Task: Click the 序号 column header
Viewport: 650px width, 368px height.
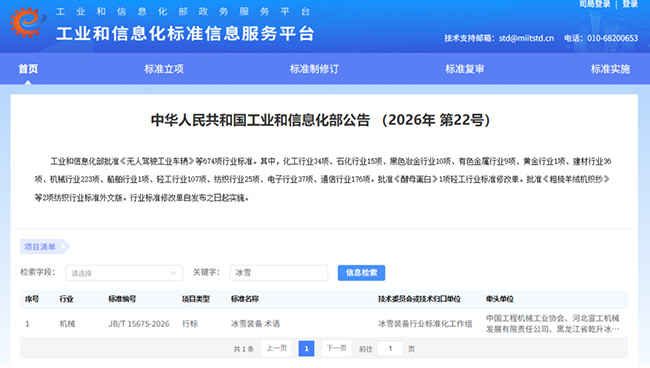Action: (32, 299)
